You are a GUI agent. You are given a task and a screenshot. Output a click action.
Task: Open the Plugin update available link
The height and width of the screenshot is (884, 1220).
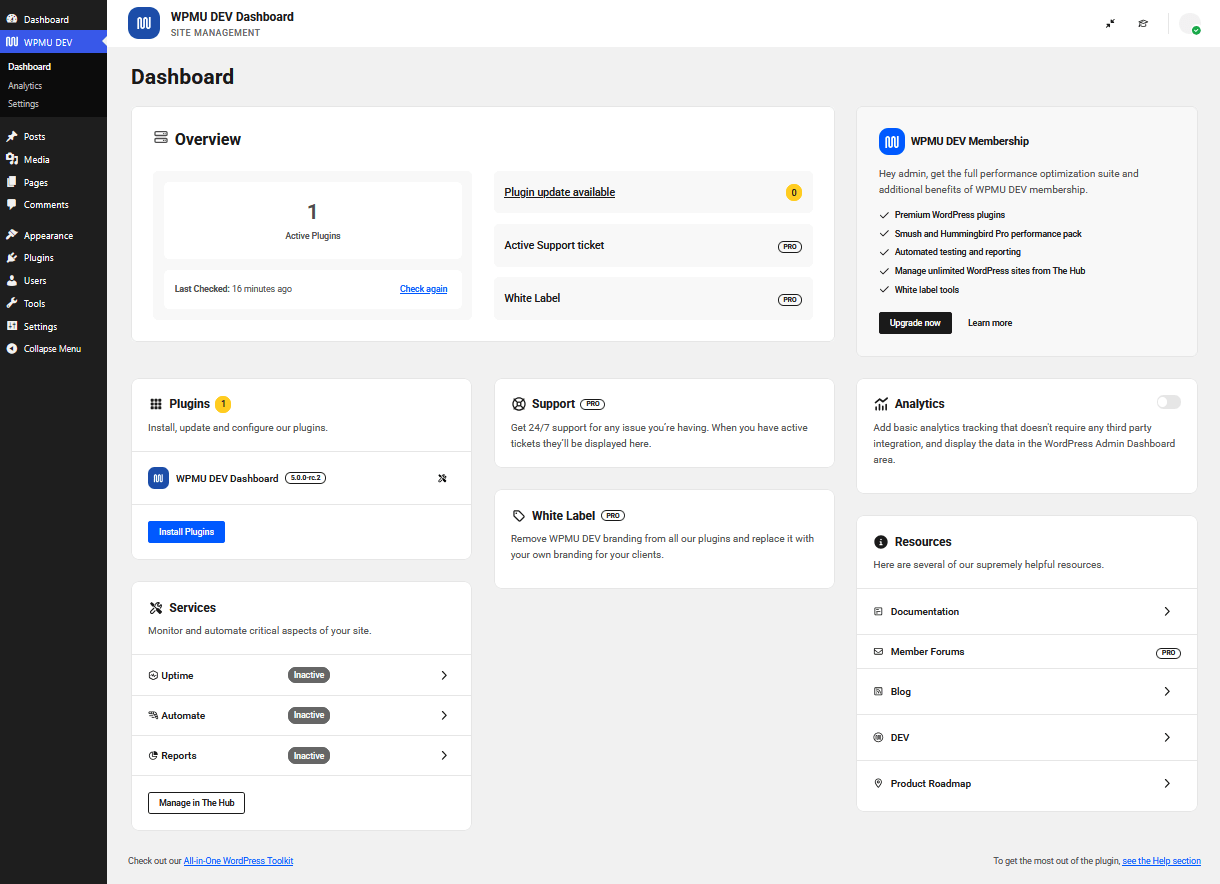click(x=560, y=192)
